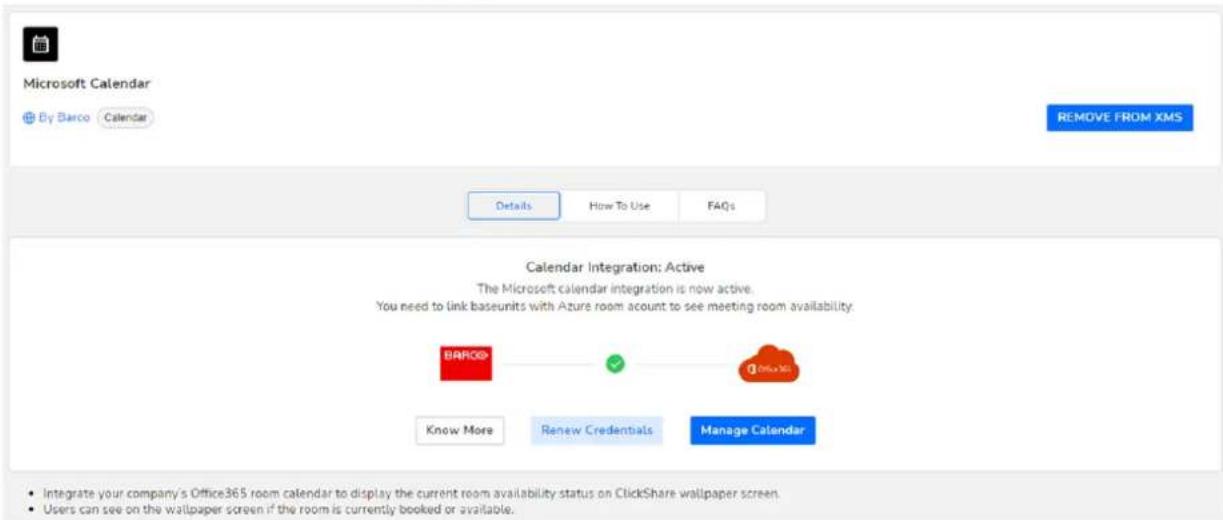
Task: Click the bullet about integrating Office365 room calendar
Action: point(411,494)
